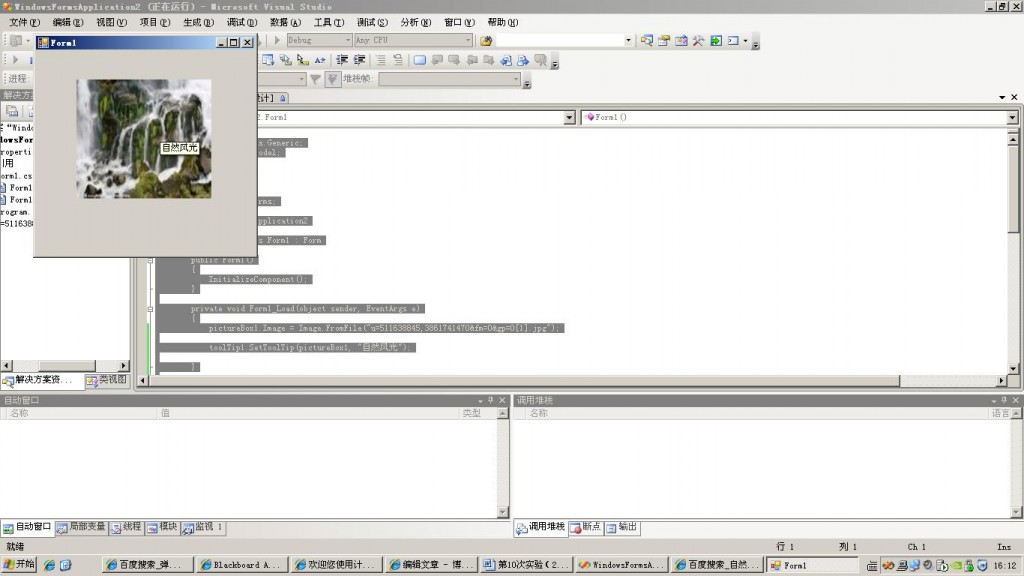Switch to 线程 tab

tap(126, 527)
